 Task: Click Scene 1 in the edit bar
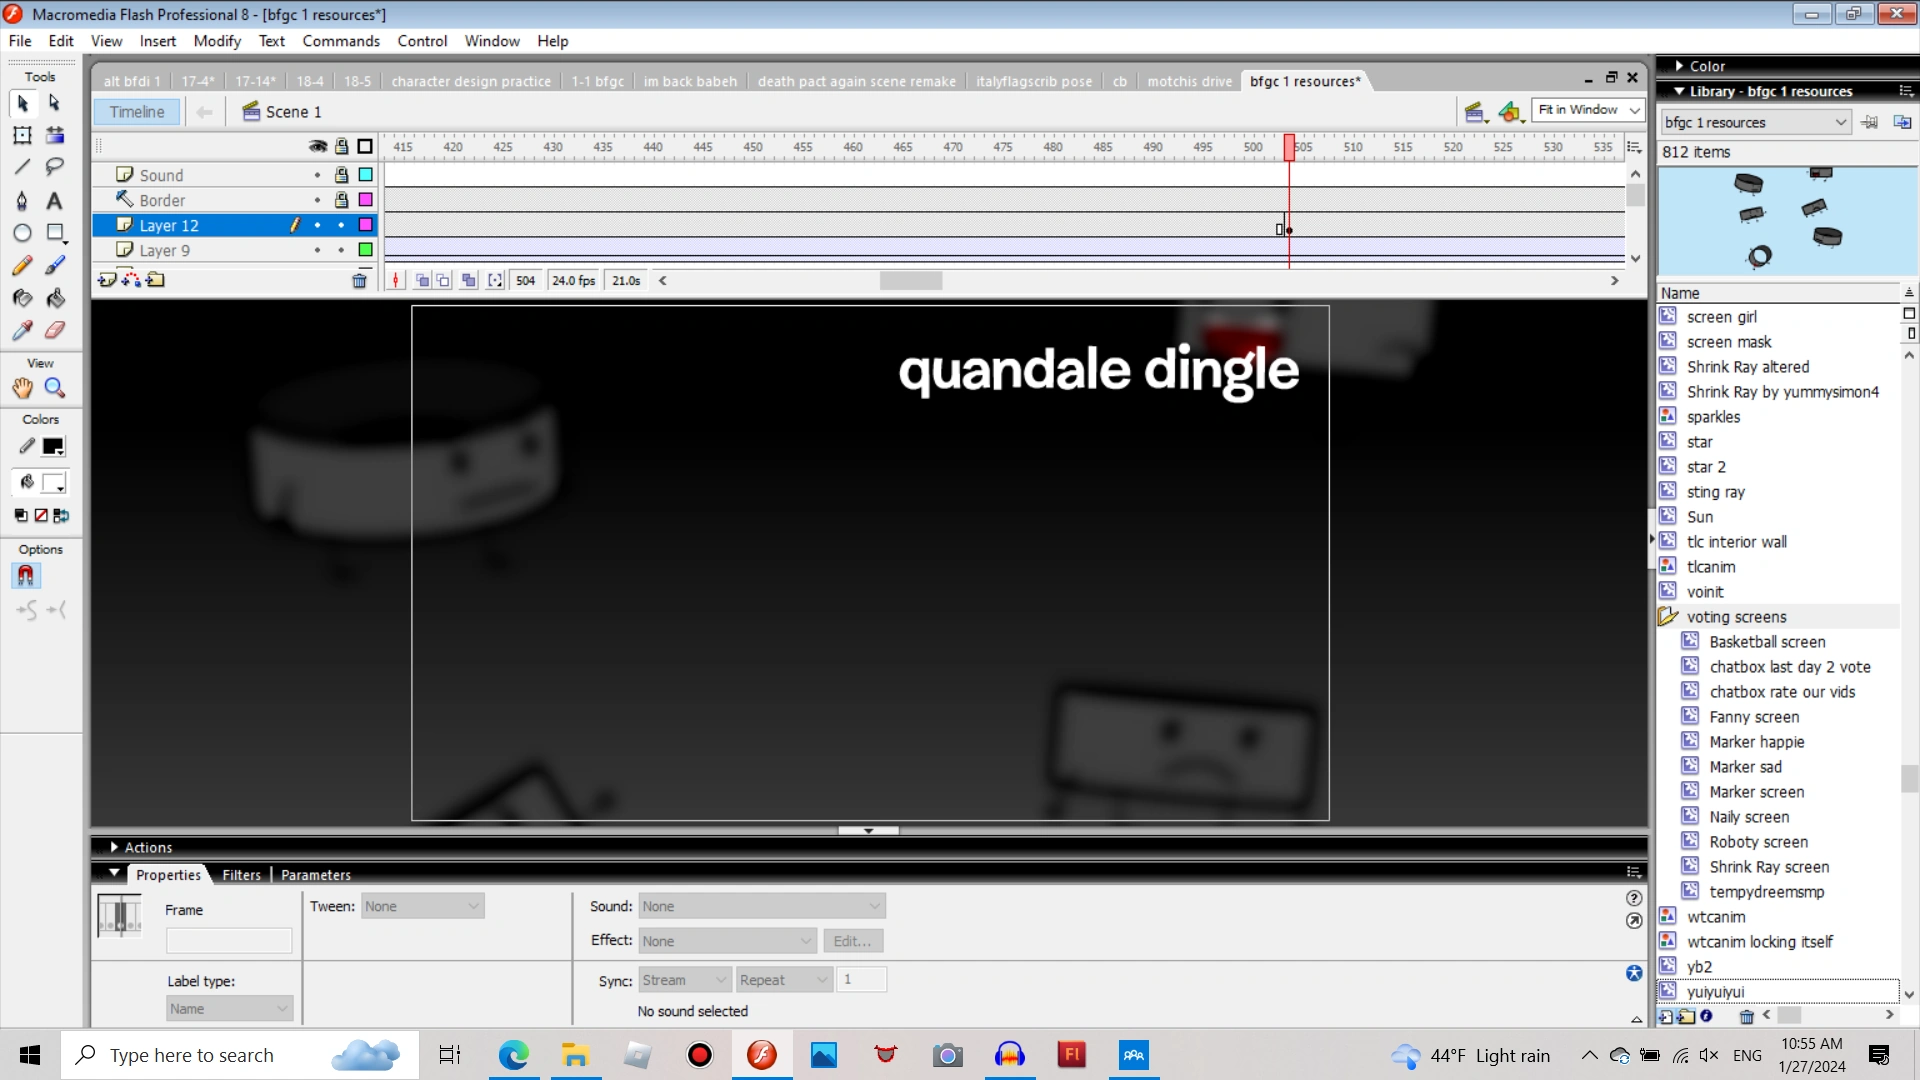pos(292,111)
